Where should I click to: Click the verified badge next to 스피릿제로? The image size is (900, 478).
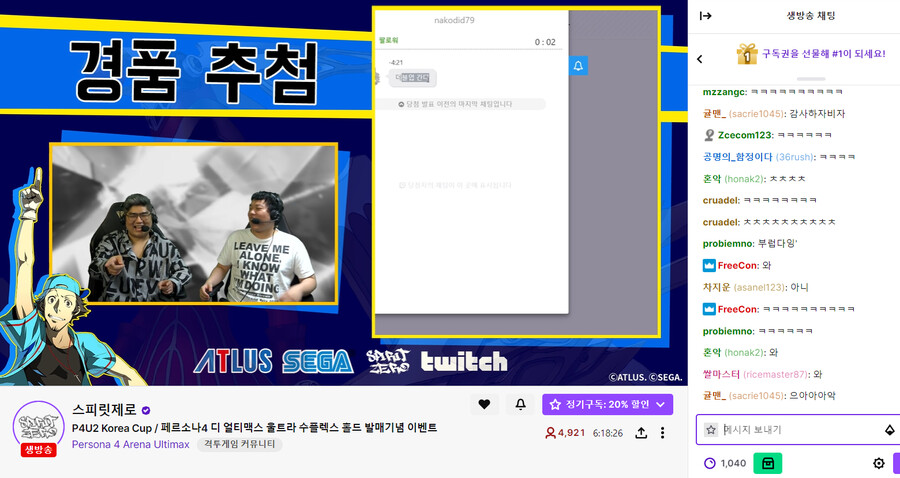pos(146,410)
